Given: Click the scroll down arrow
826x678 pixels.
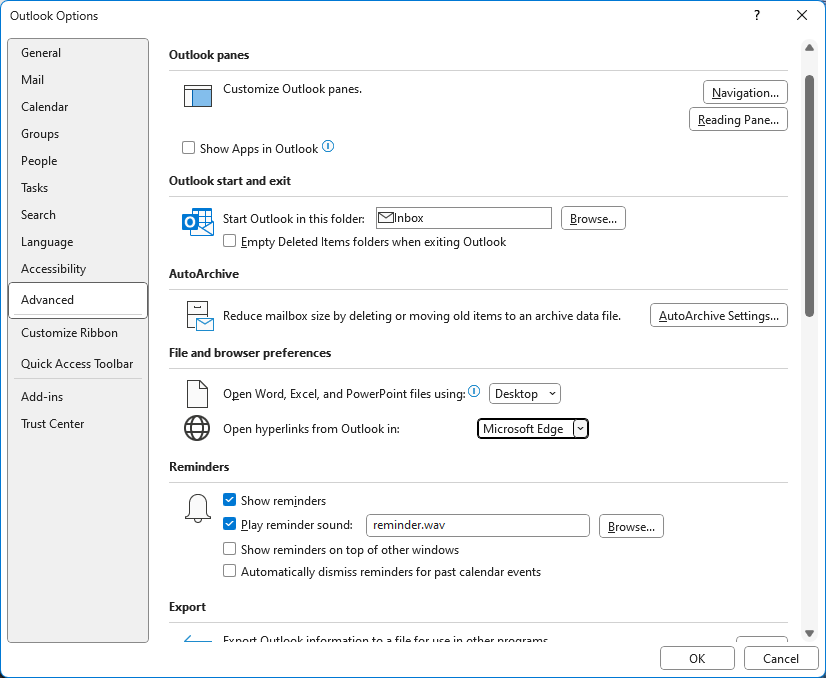Looking at the screenshot, I should (x=809, y=633).
